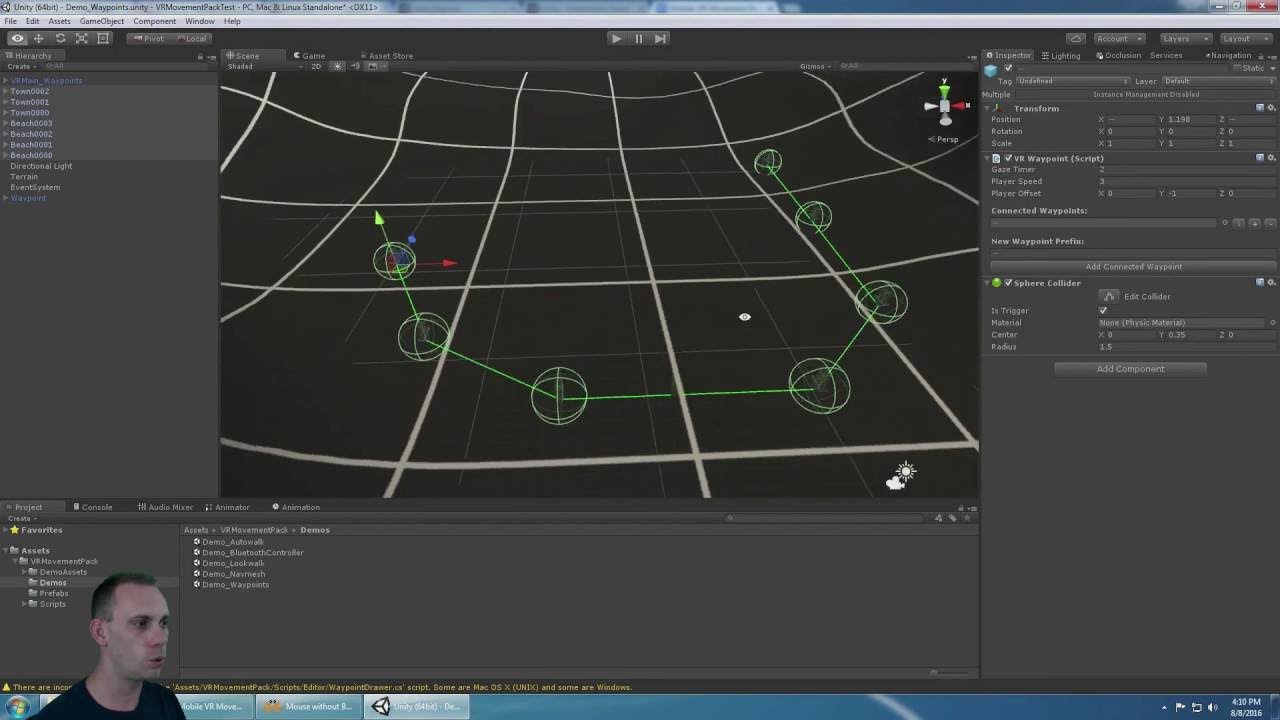
Task: Toggle scene lighting in the Scene view toolbar
Action: click(336, 66)
